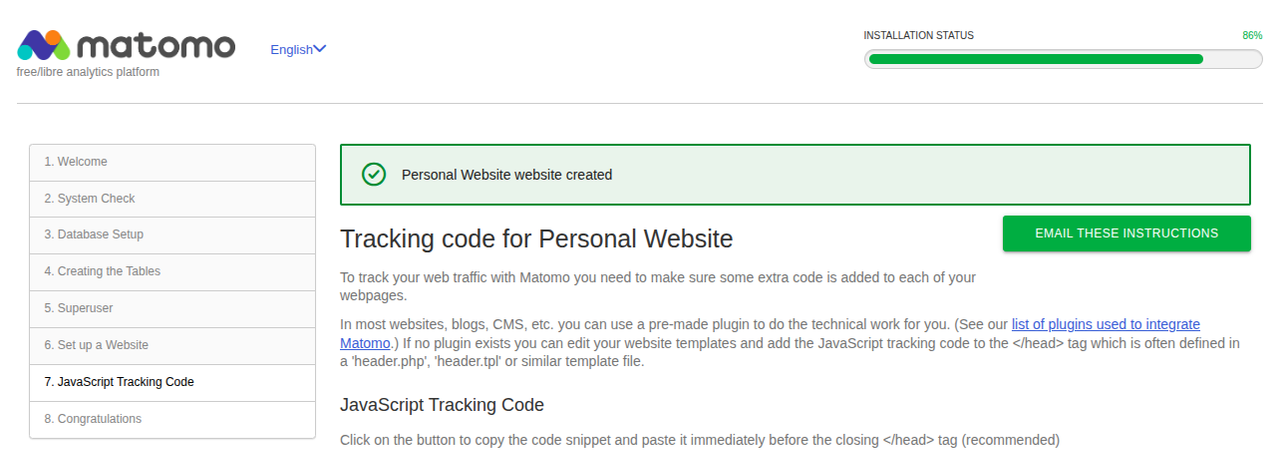Click the JavaScript Tracking Code section heading
Screen dimensions: 1280x459
click(442, 405)
